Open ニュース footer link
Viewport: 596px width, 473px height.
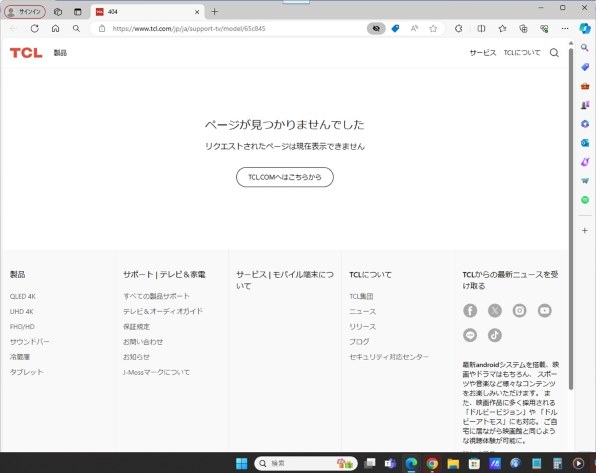pyautogui.click(x=363, y=311)
